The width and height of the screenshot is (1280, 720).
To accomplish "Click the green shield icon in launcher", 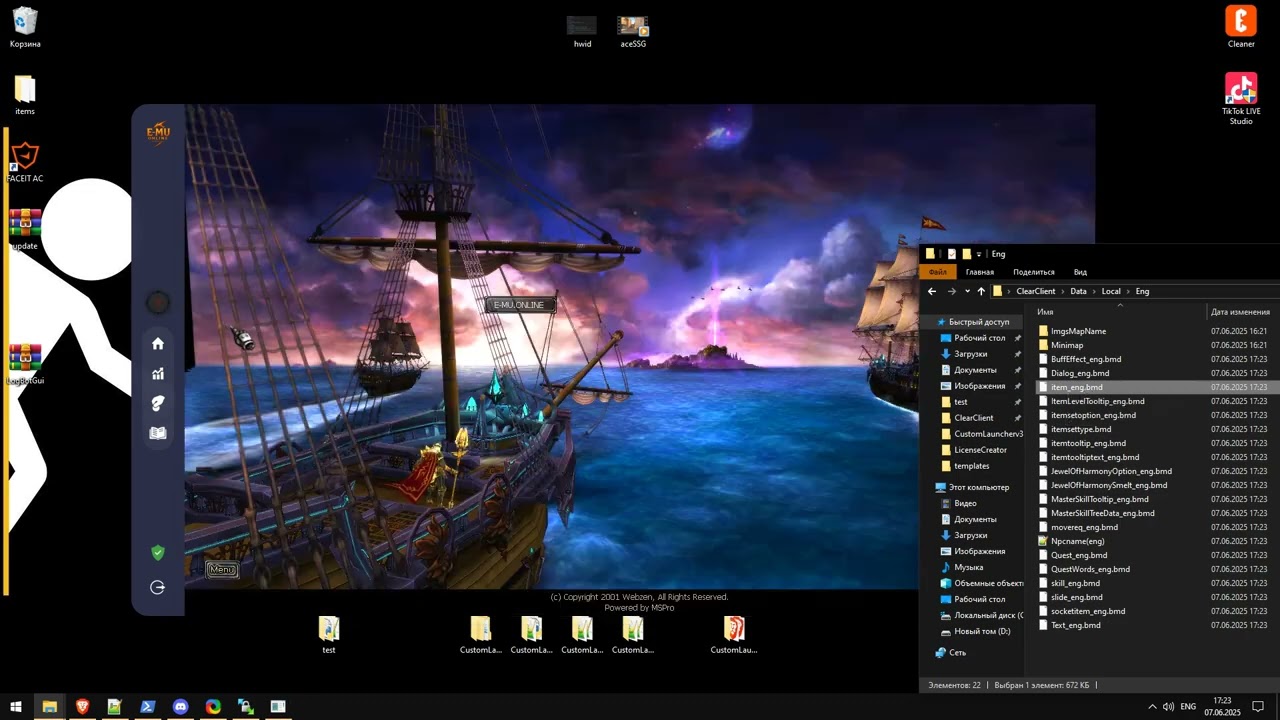I will pyautogui.click(x=158, y=552).
